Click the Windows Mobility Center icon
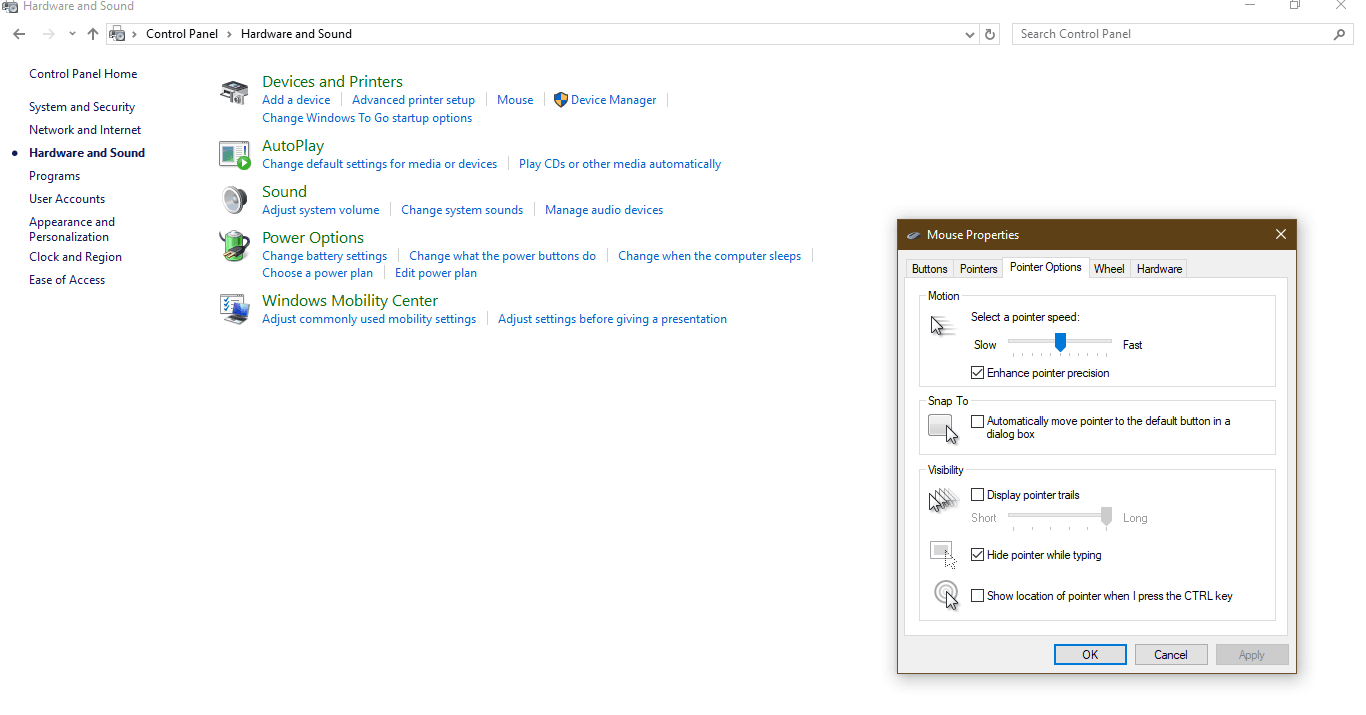This screenshot has height=715, width=1366. click(x=234, y=309)
